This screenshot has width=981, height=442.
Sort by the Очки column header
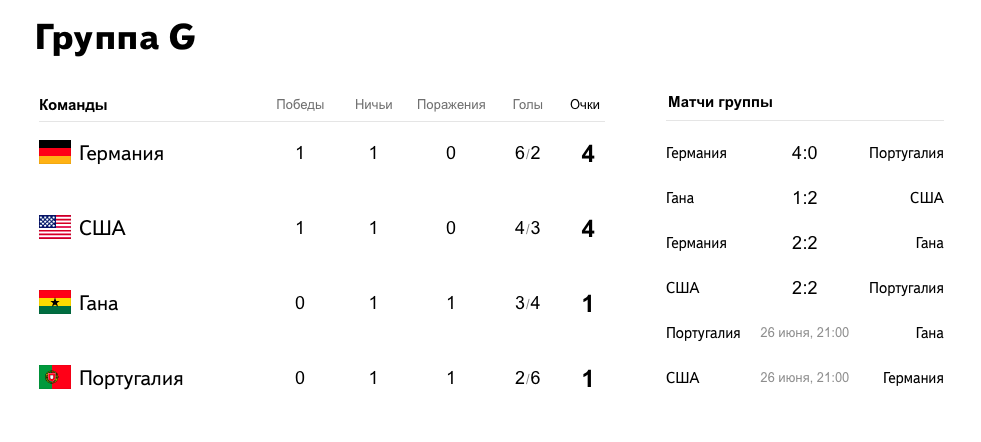point(585,105)
